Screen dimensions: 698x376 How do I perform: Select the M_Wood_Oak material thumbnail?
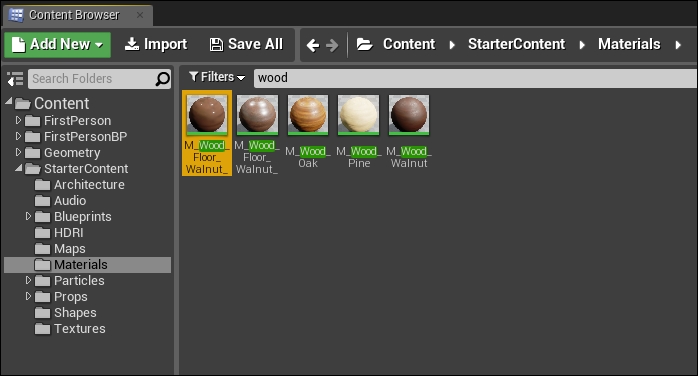pyautogui.click(x=308, y=115)
